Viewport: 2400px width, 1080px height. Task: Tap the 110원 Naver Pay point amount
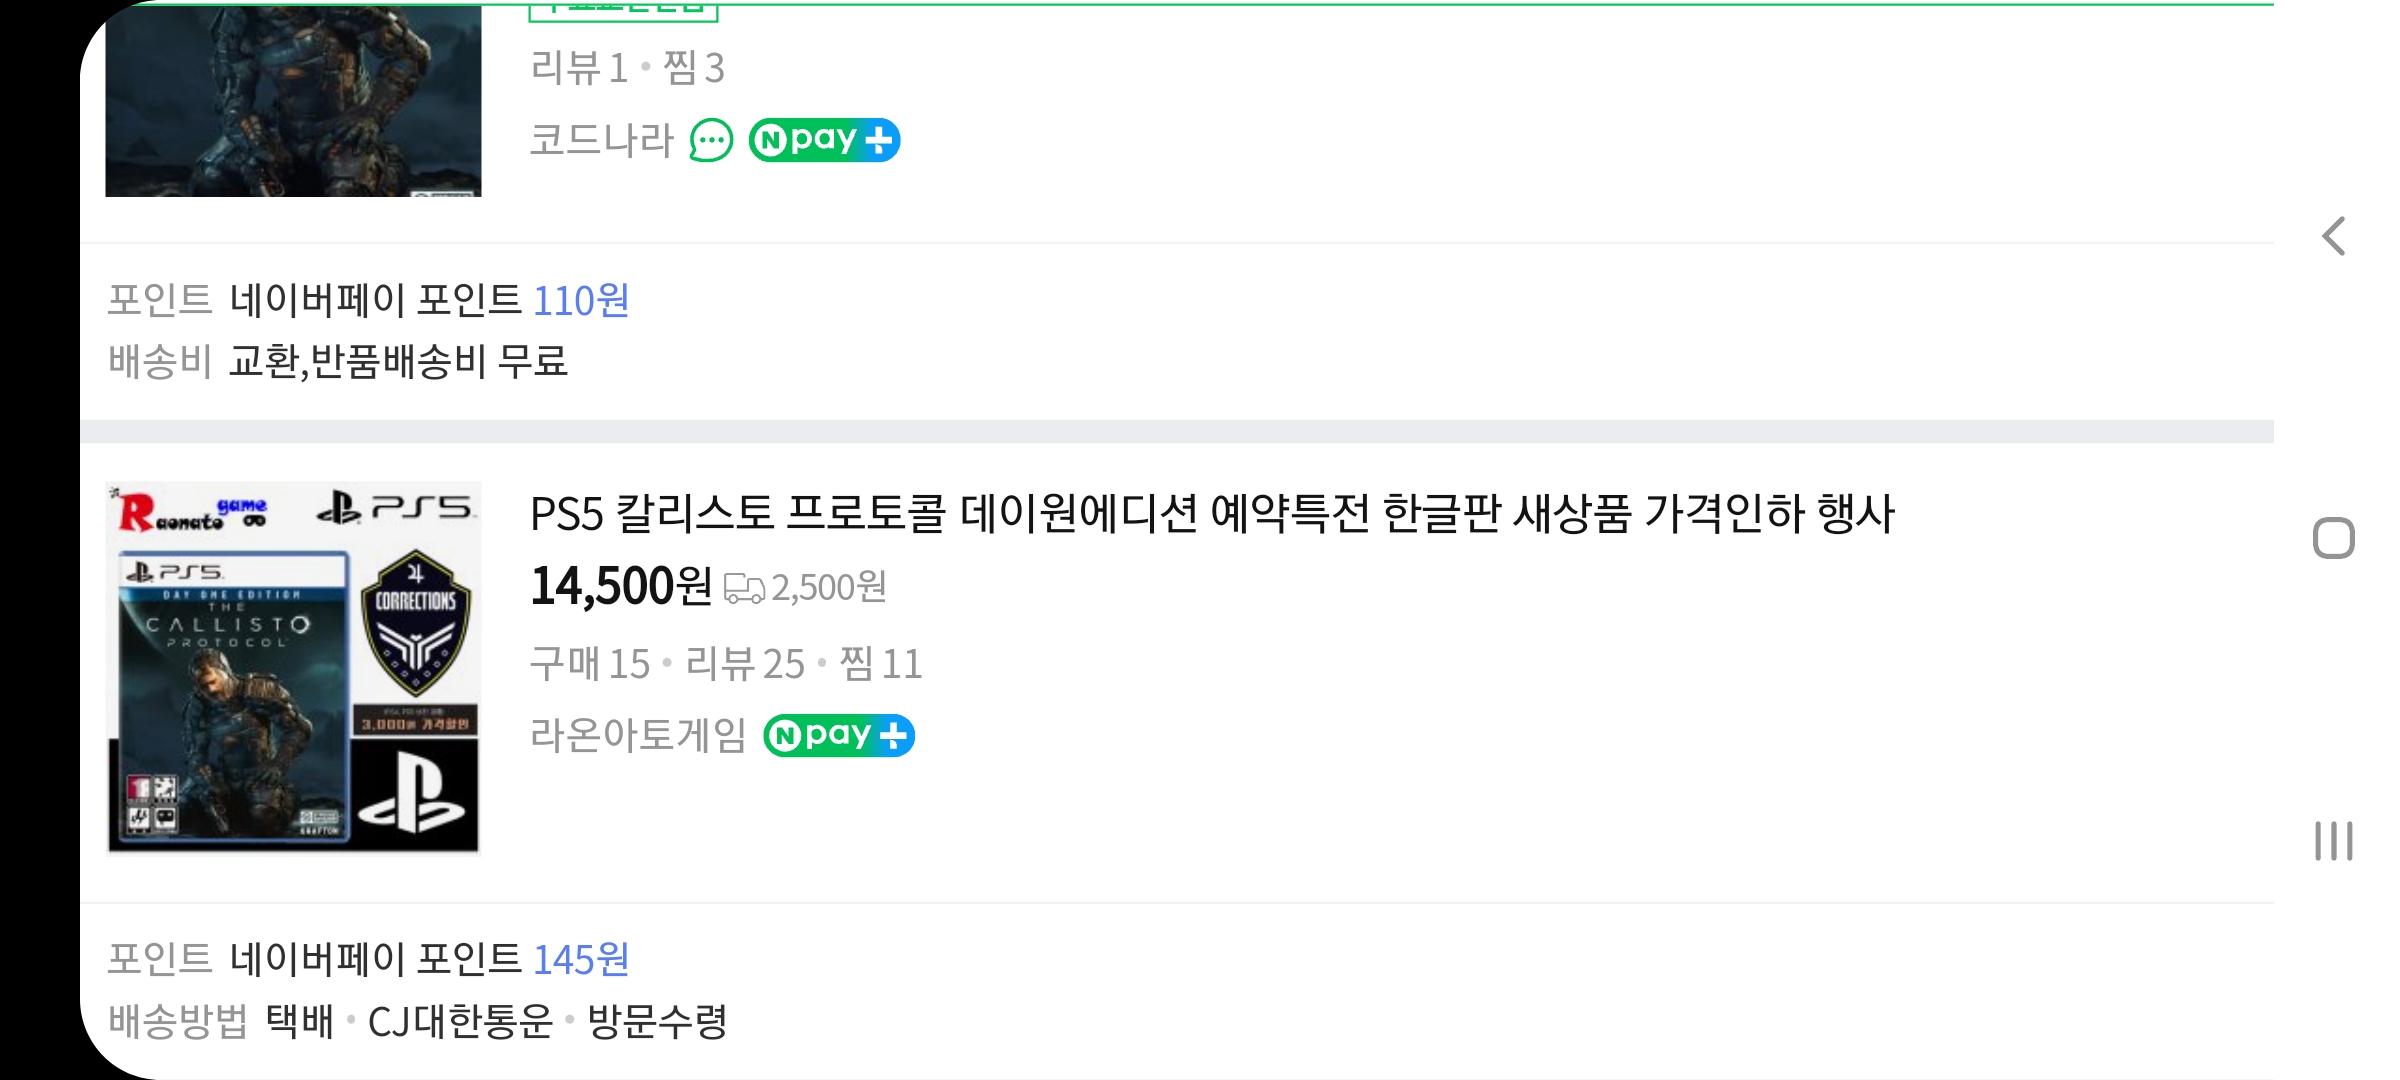(x=580, y=300)
